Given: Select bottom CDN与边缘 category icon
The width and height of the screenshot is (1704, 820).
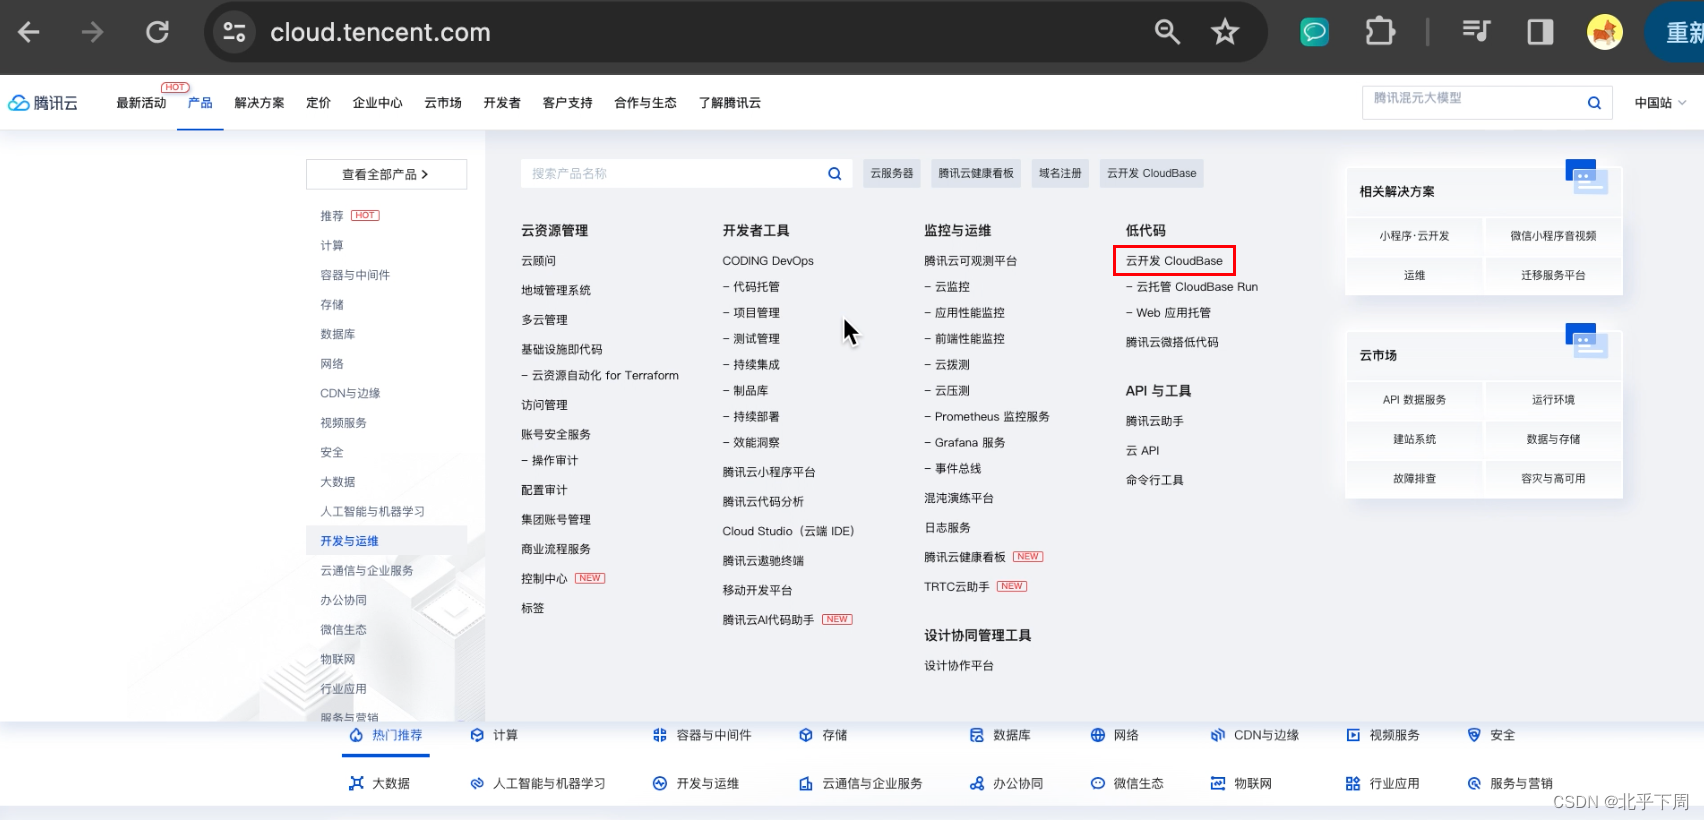Looking at the screenshot, I should 1218,735.
